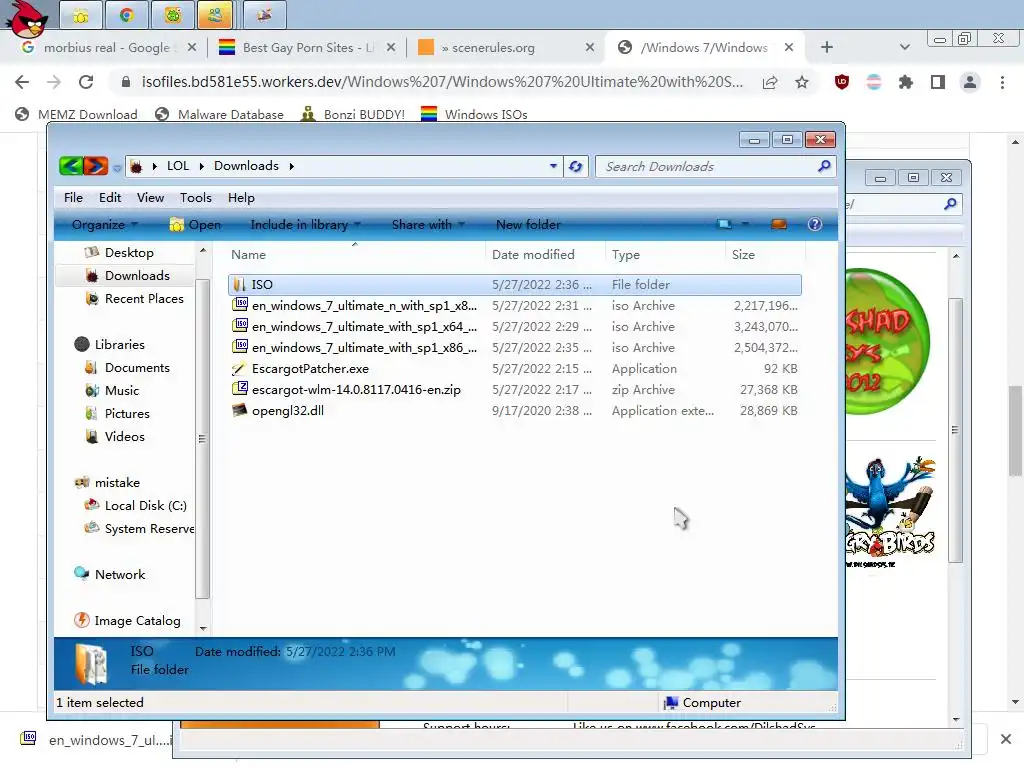Open the Help menu
The width and height of the screenshot is (1024, 768).
241,198
